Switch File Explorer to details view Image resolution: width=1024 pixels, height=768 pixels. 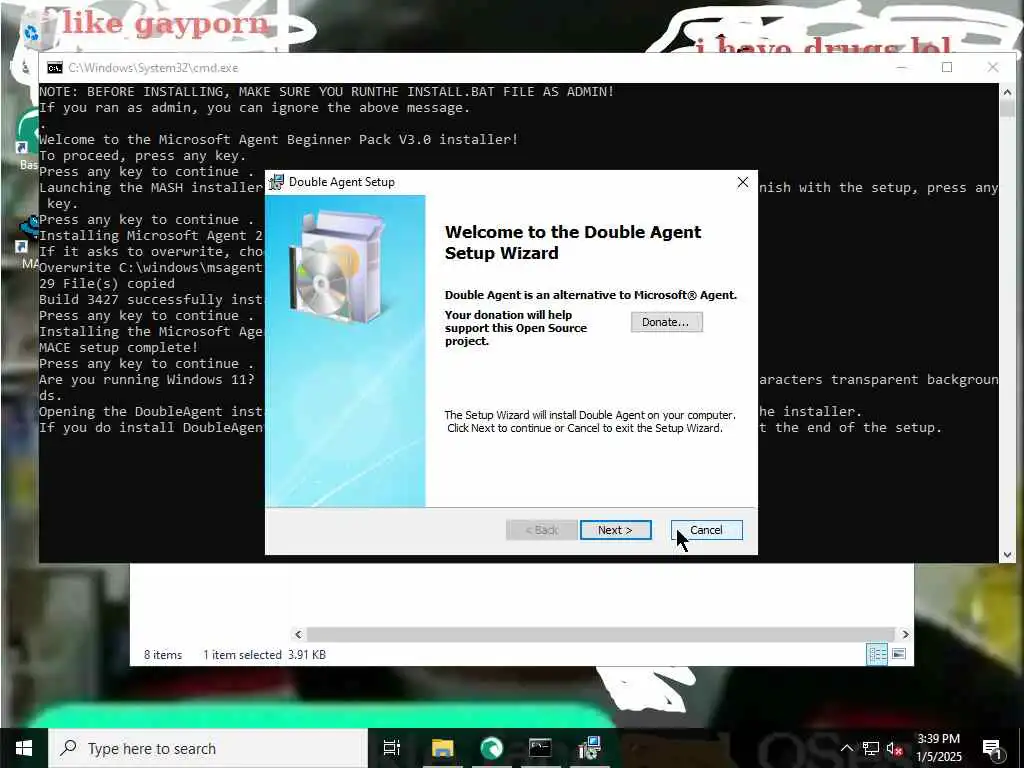[877, 654]
